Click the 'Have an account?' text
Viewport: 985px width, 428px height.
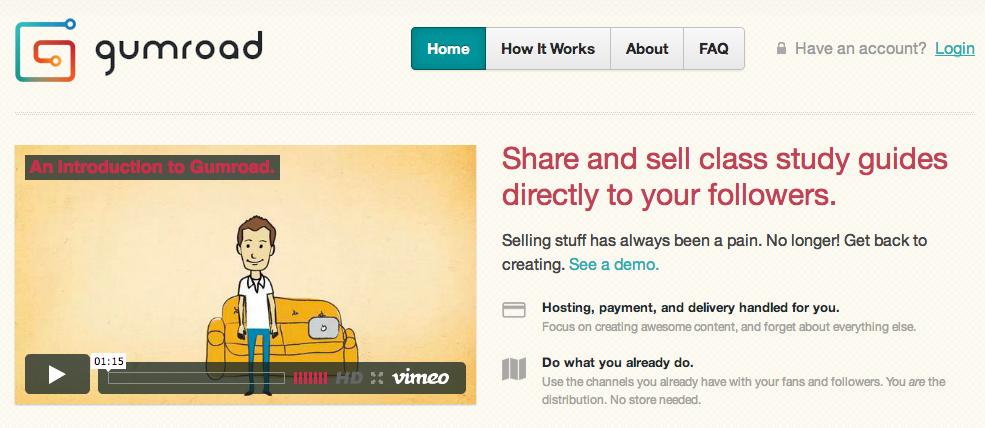860,48
